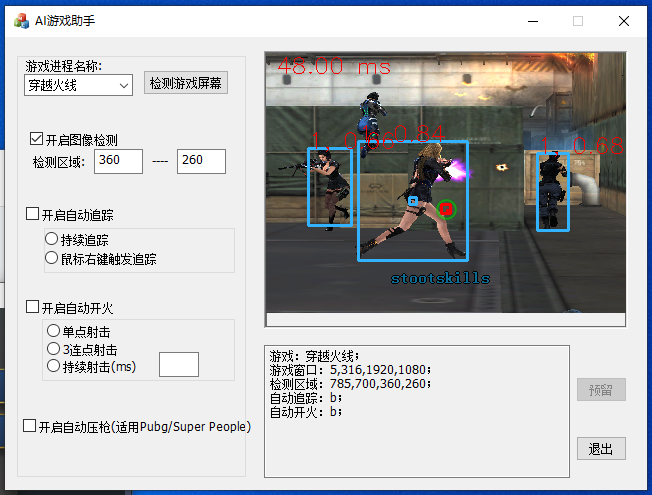Click the log line 游戏窗口: 5,316,1920,1080;
The height and width of the screenshot is (495, 652).
coord(351,370)
